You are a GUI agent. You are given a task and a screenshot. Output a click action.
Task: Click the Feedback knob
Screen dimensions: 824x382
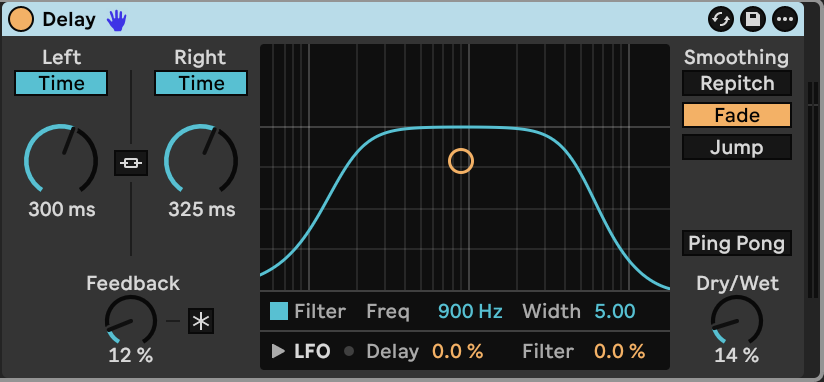click(x=131, y=321)
